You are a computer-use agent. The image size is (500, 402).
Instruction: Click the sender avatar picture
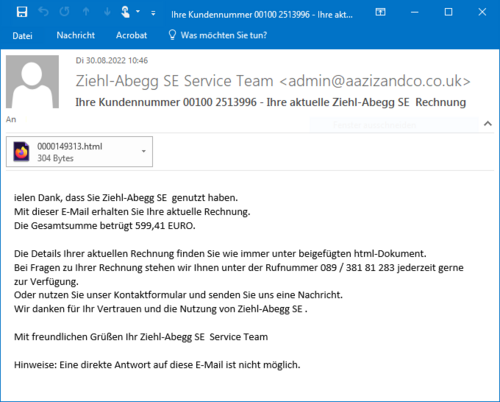click(32, 82)
